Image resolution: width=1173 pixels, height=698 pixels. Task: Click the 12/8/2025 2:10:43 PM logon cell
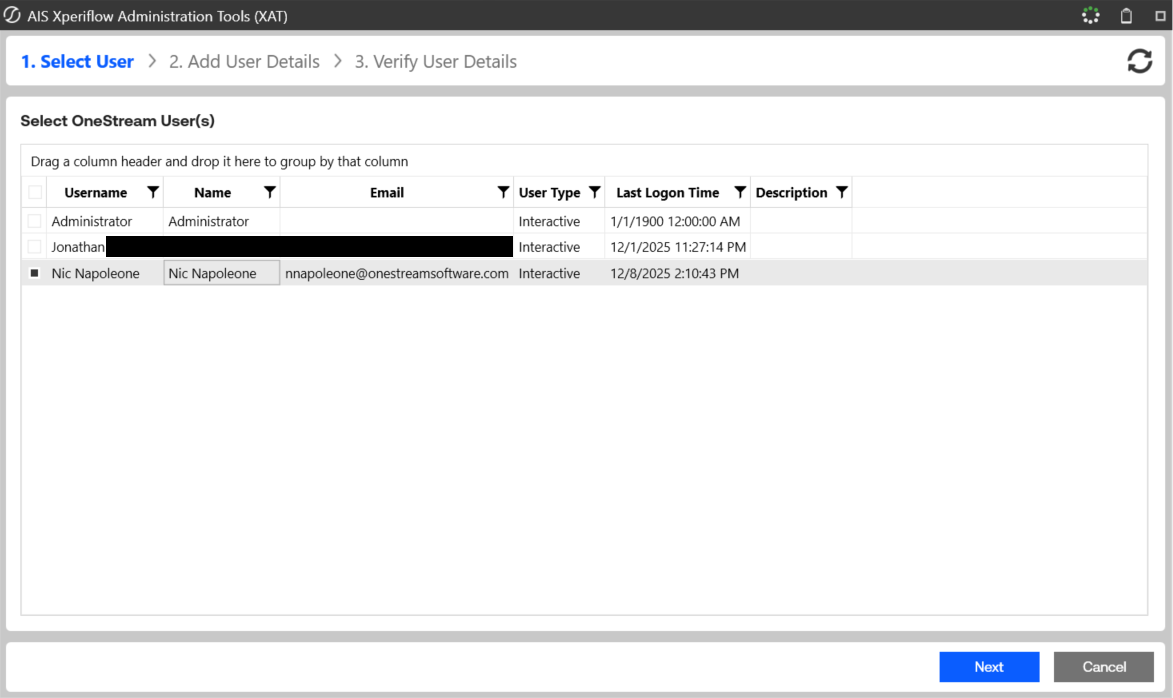click(x=677, y=273)
